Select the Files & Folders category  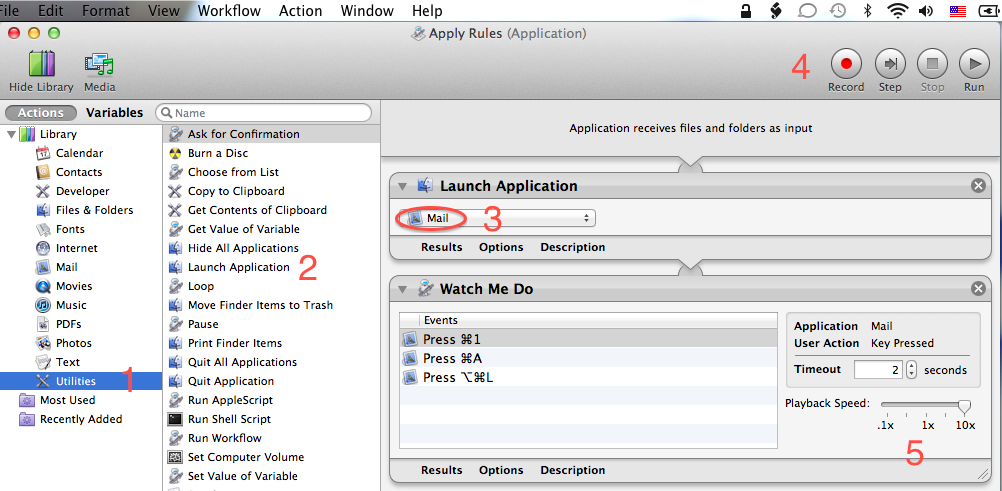point(94,210)
